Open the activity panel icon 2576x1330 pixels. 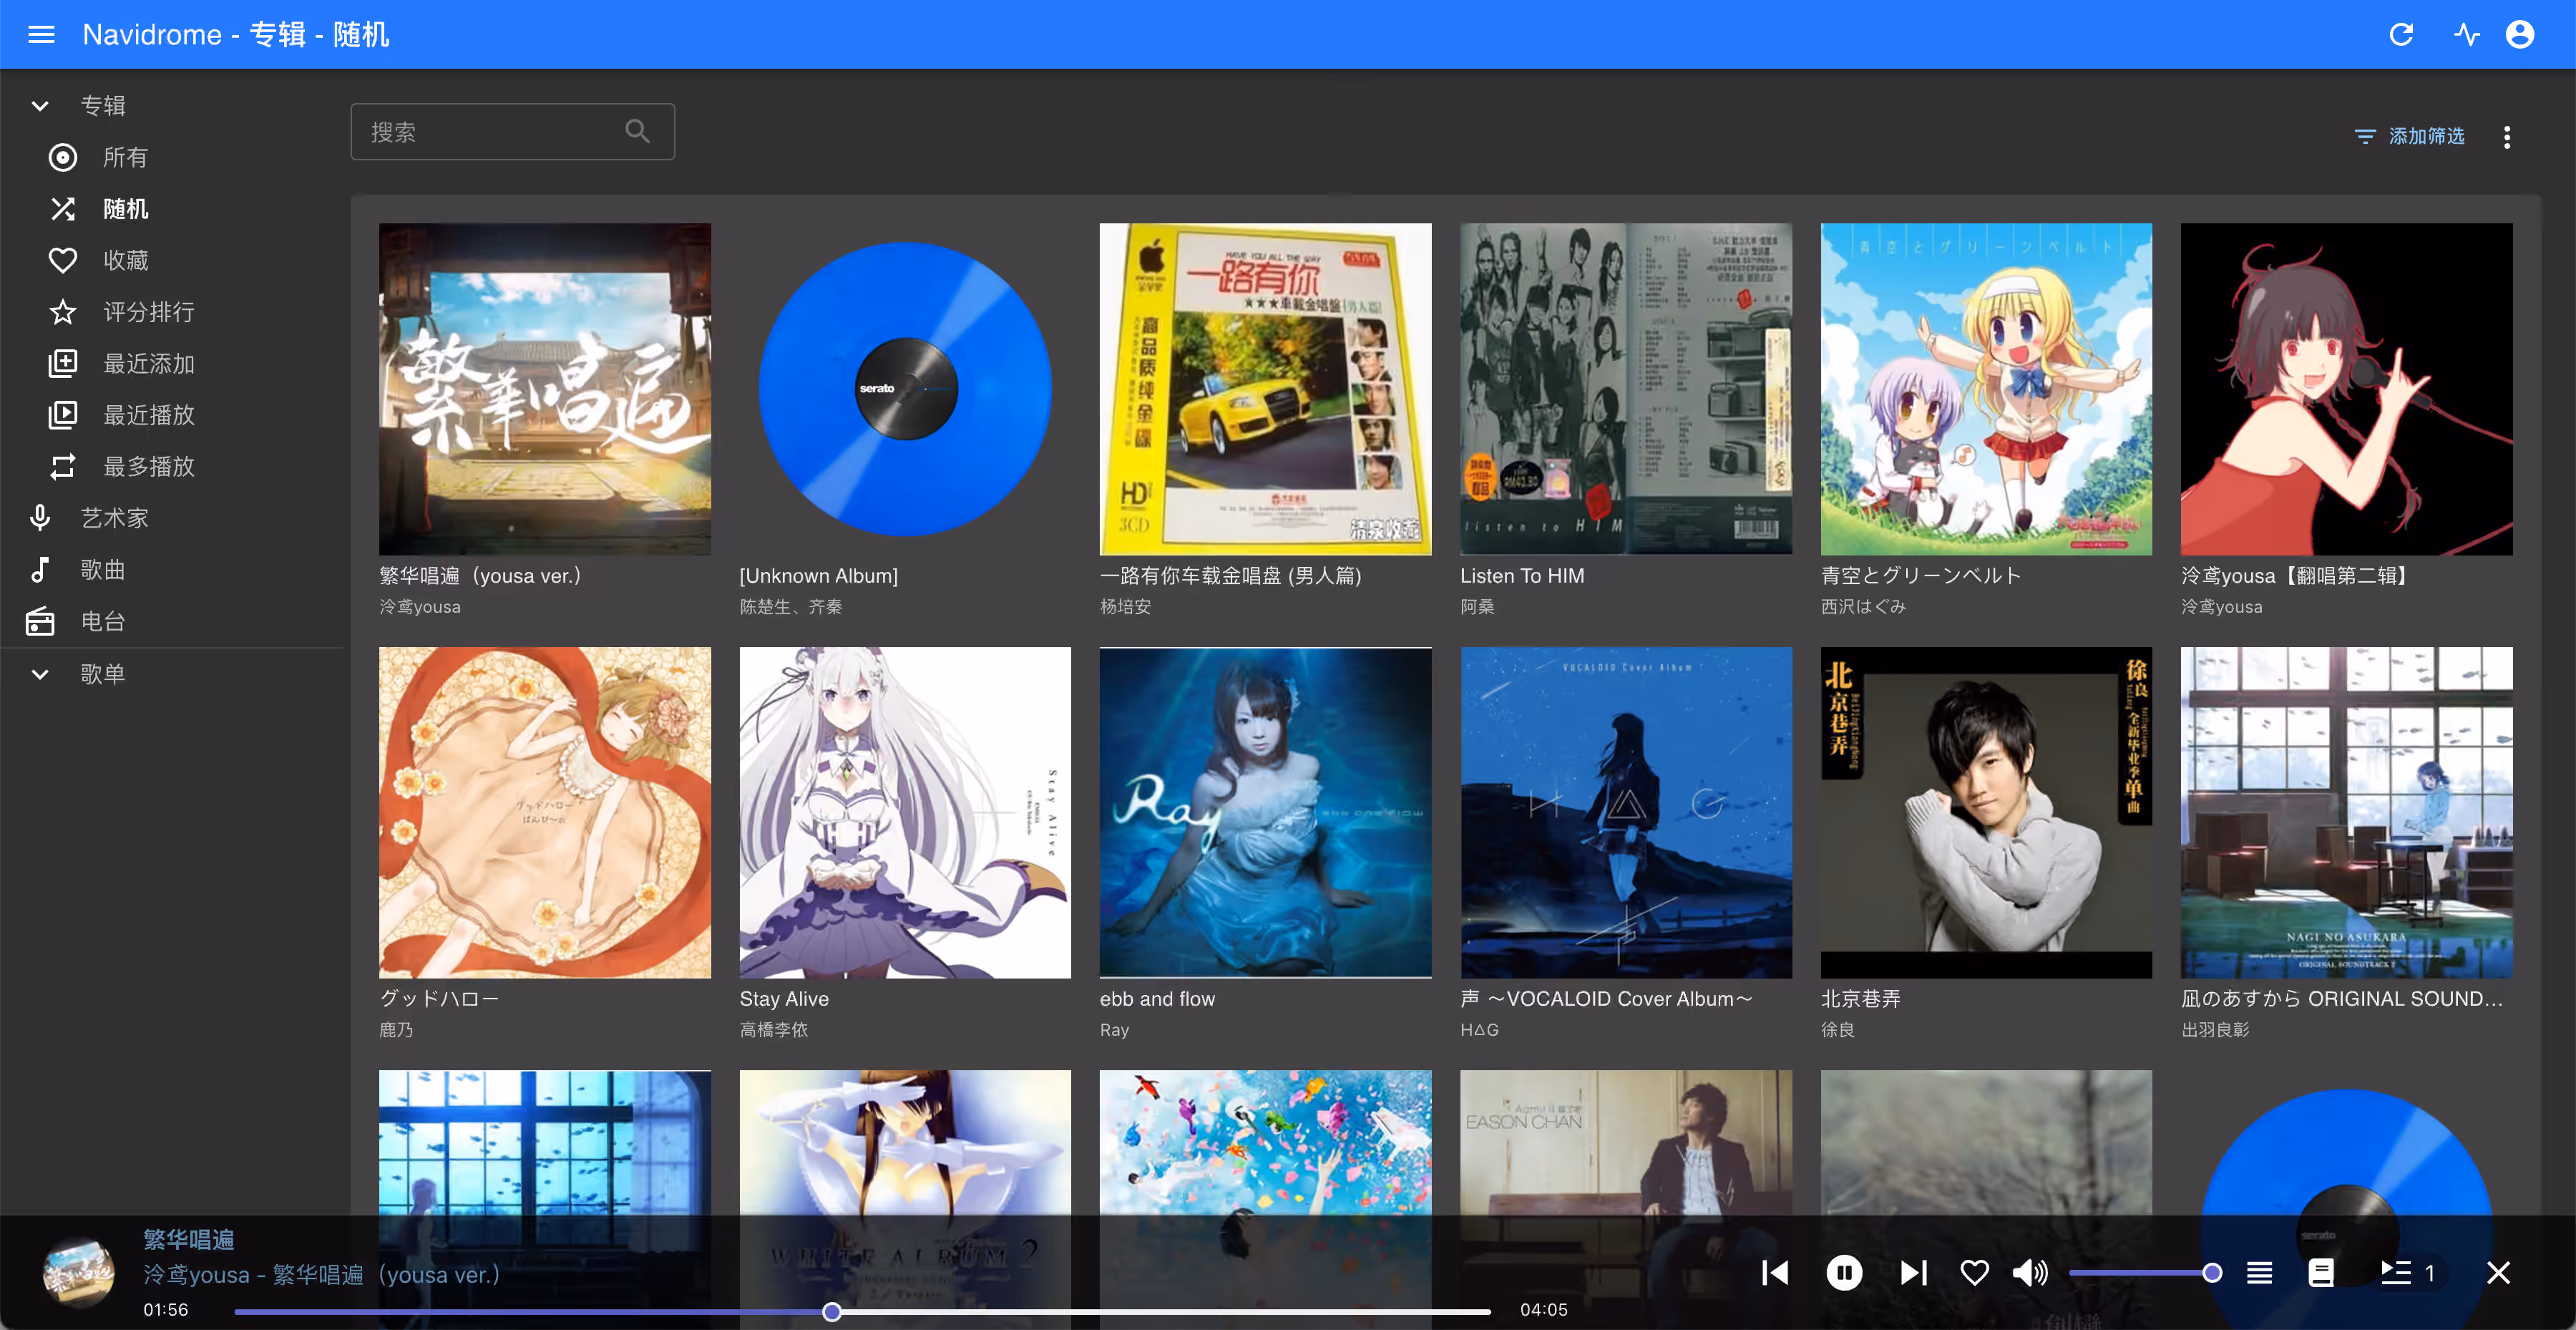point(2466,35)
